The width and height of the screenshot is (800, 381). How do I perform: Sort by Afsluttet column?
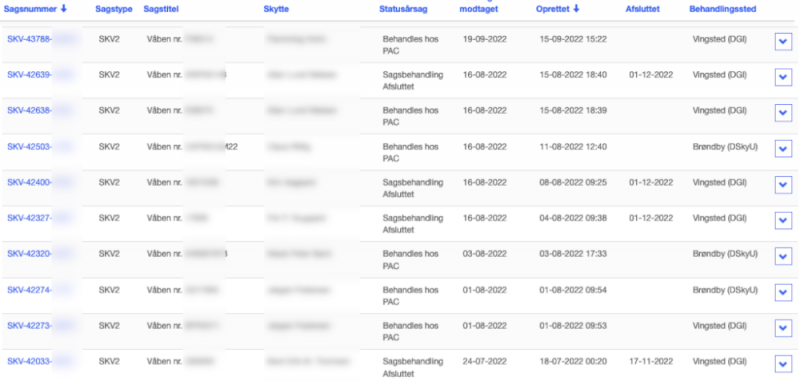[x=642, y=9]
